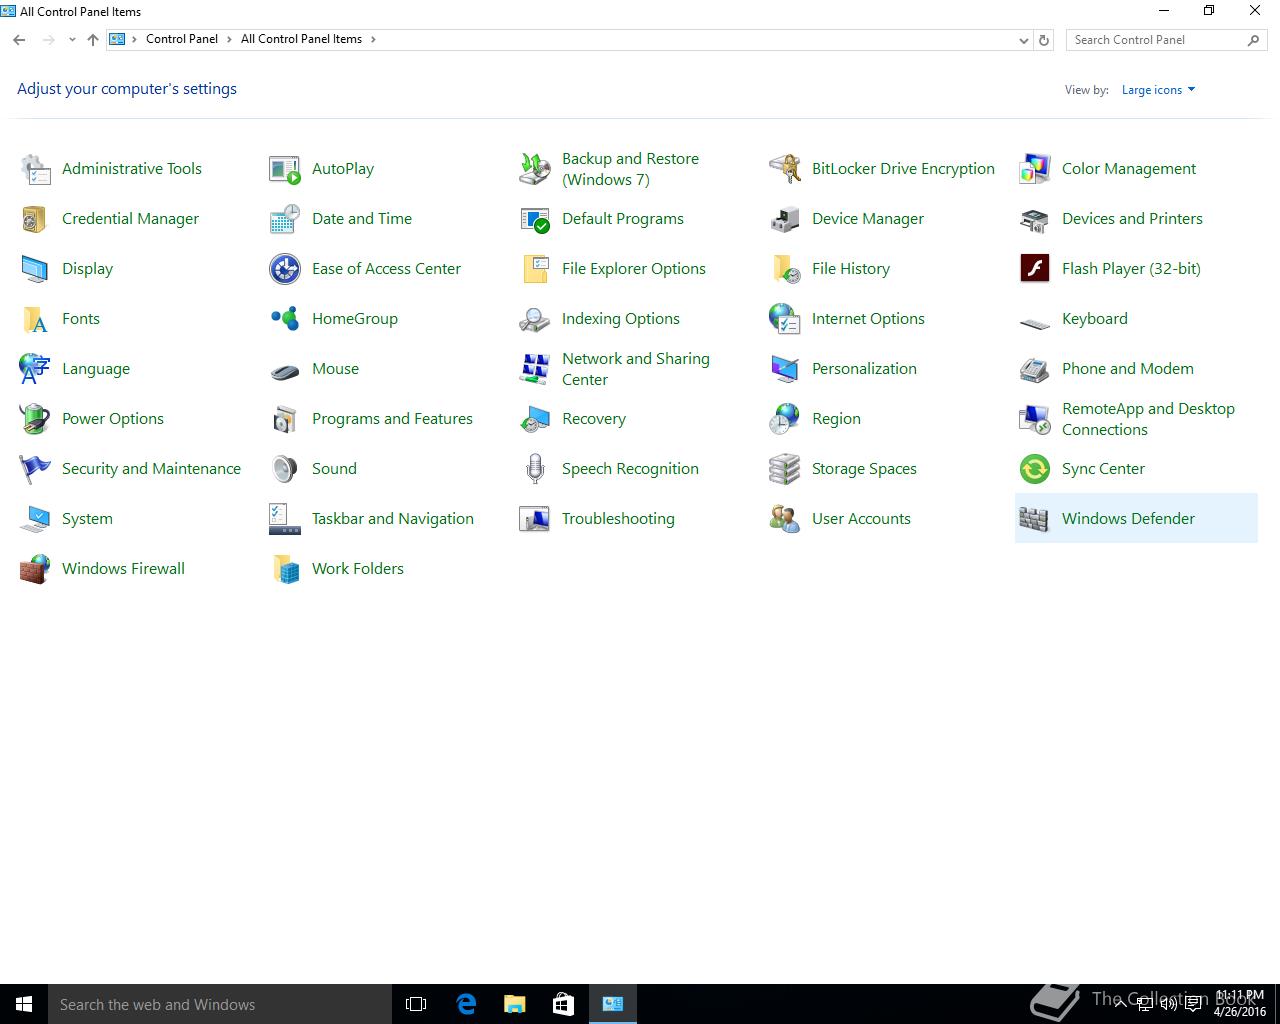The image size is (1280, 1024).
Task: Click the Search Control Panel field
Action: [x=1155, y=40]
